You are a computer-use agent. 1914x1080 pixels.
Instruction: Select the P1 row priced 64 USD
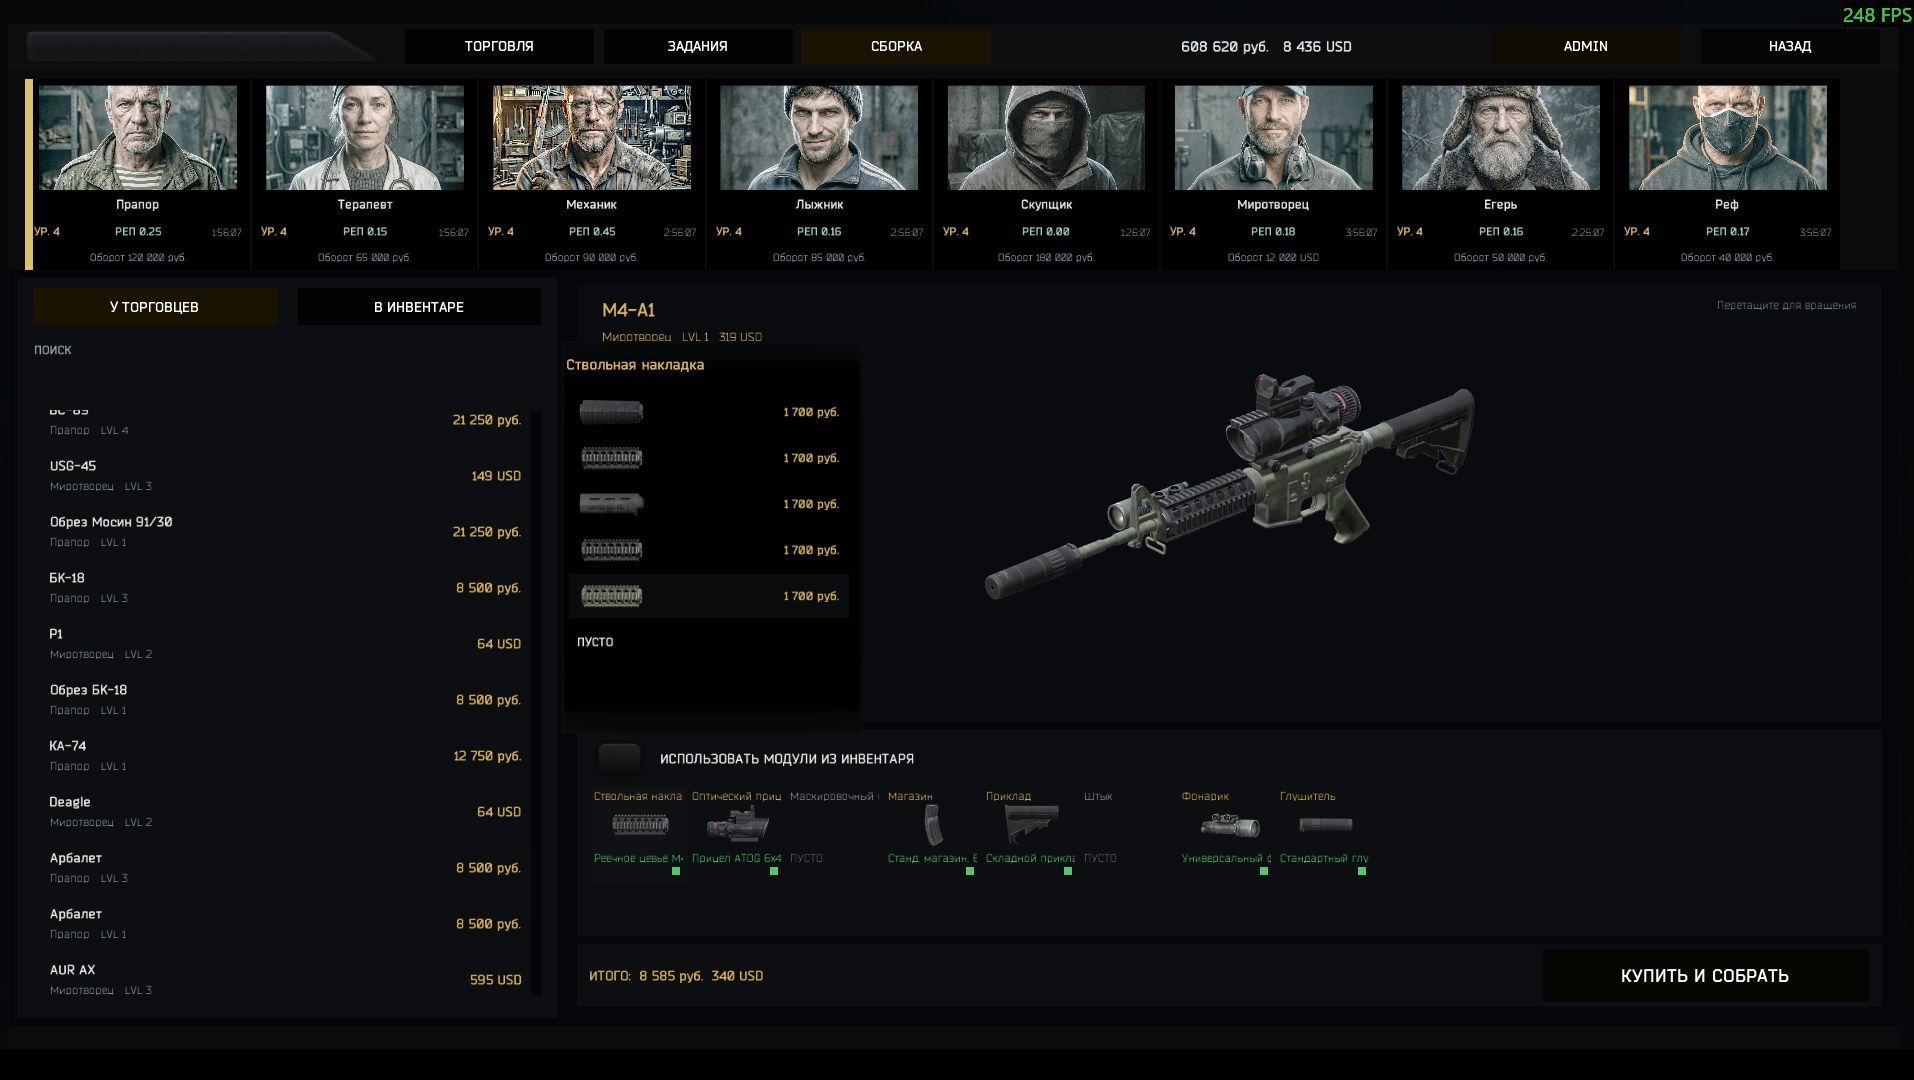tap(286, 644)
